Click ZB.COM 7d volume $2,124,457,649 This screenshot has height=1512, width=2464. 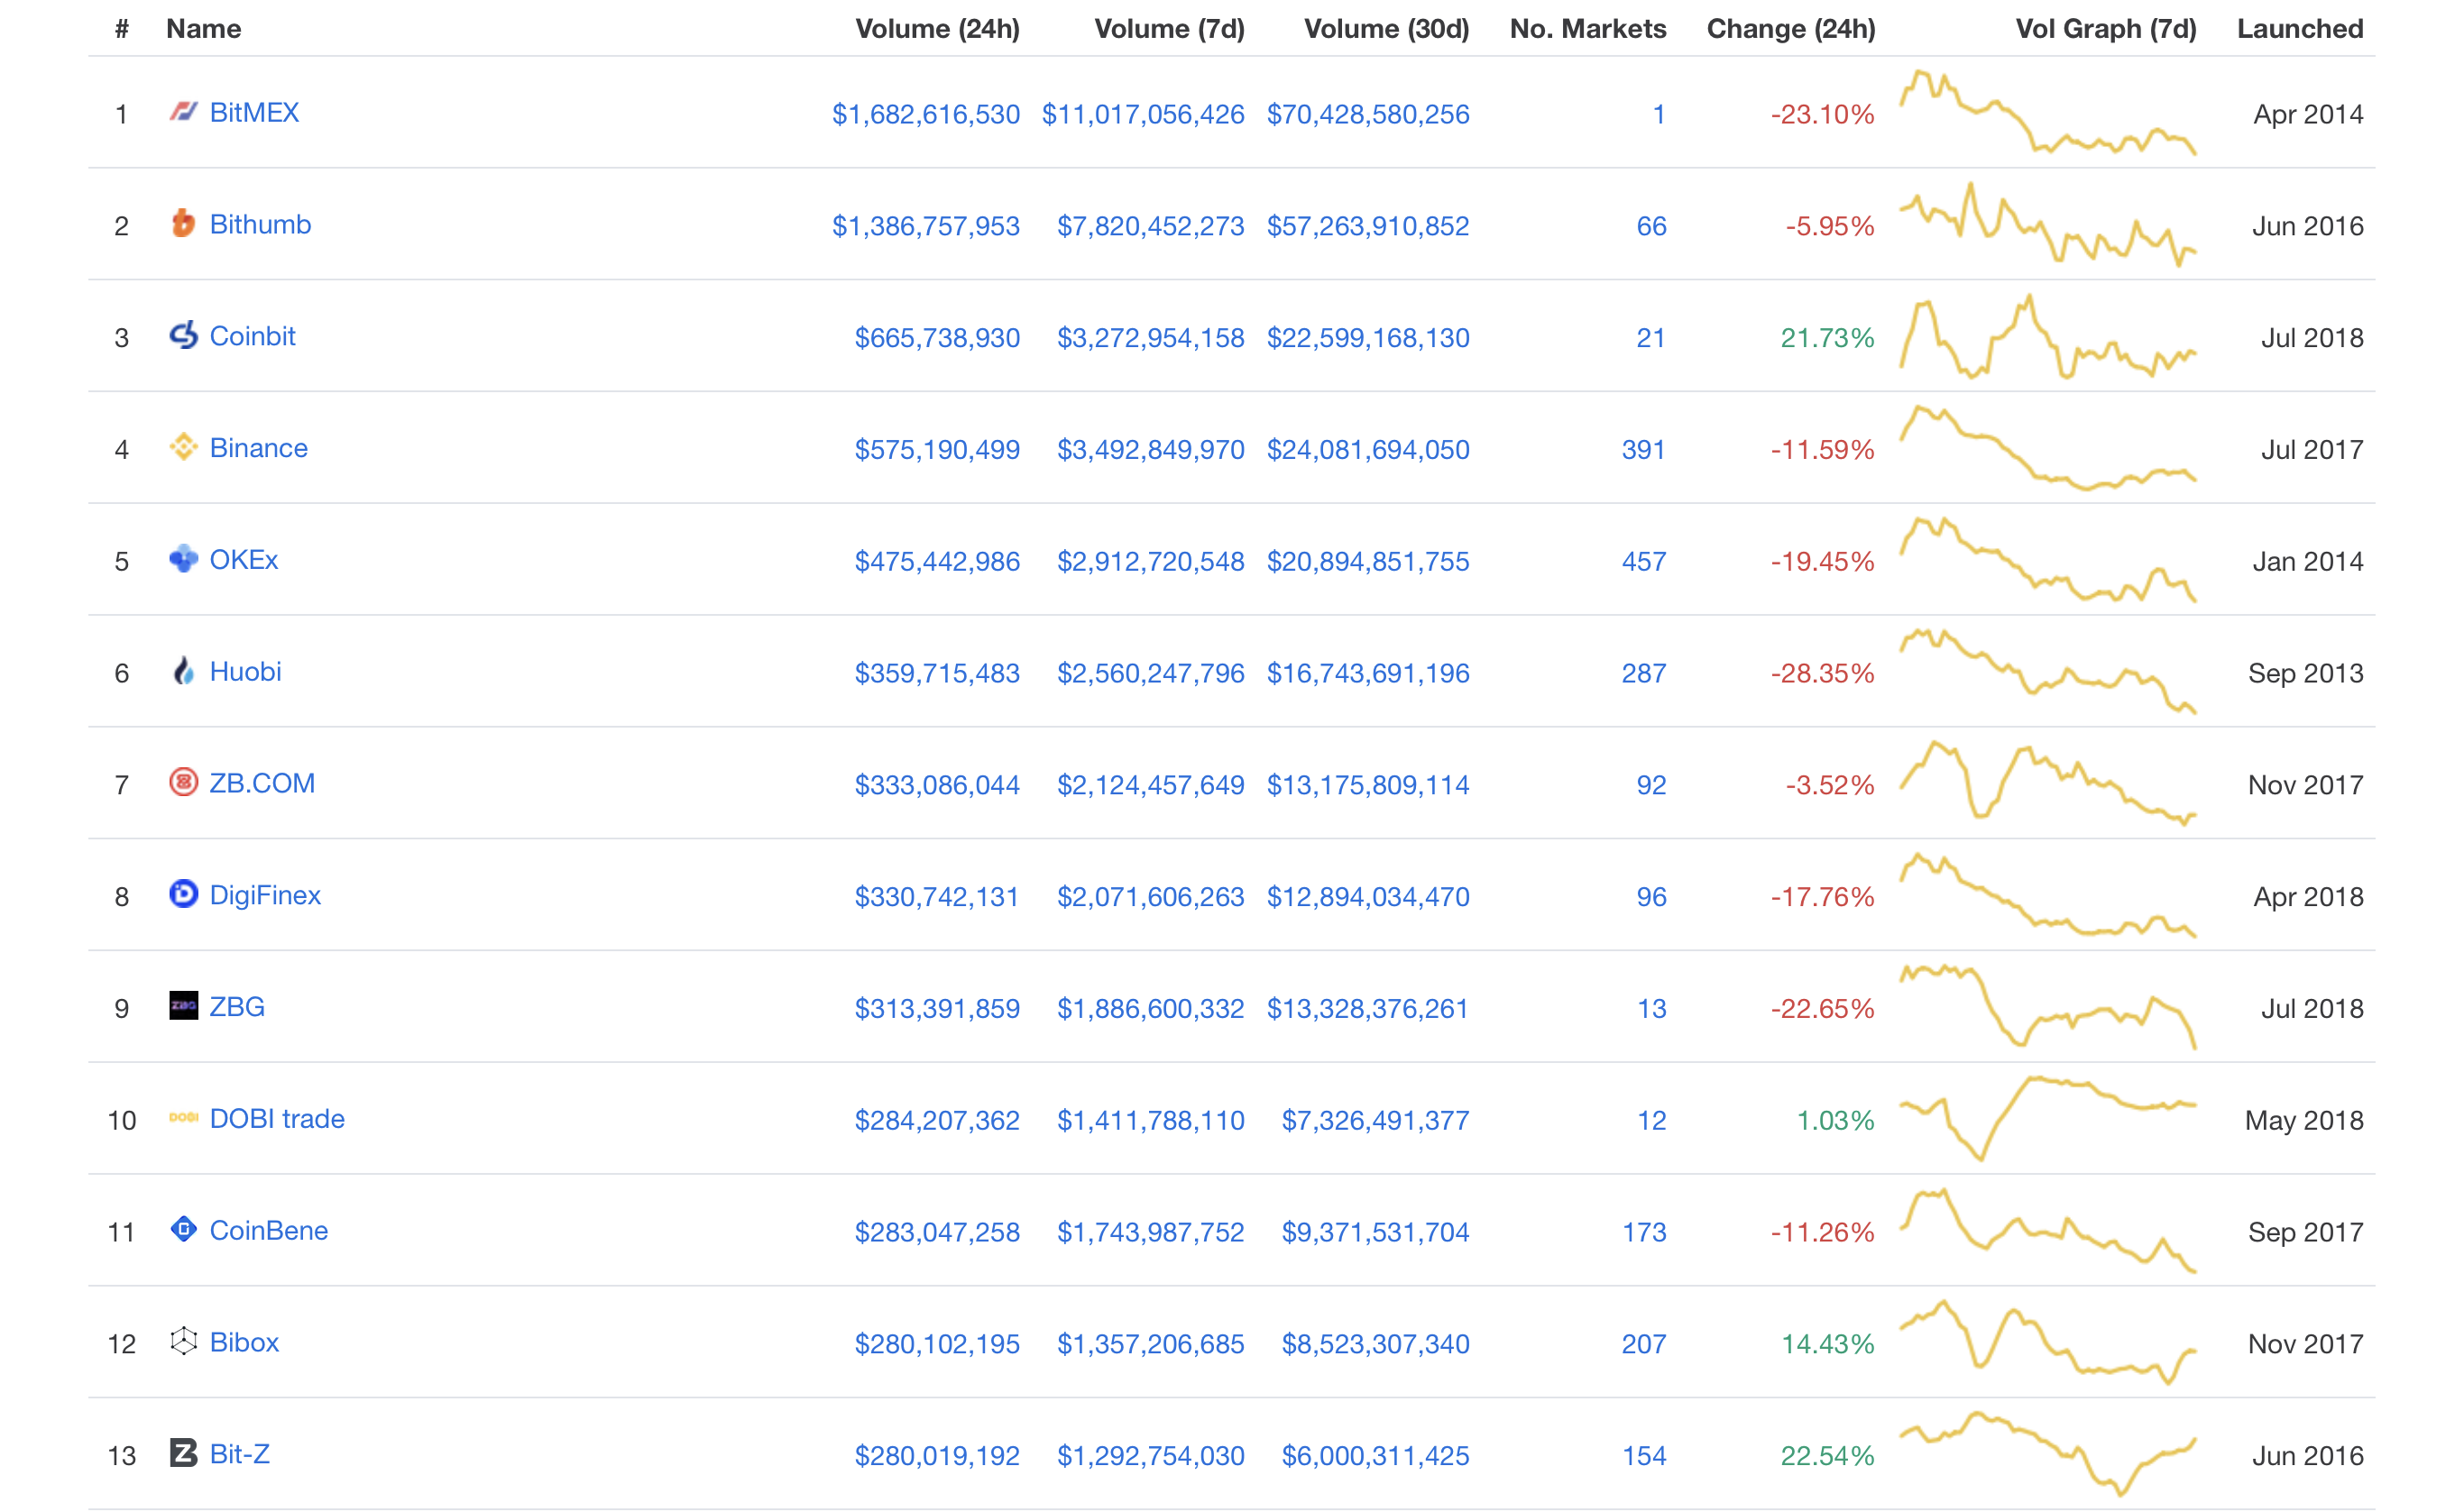[x=1151, y=786]
